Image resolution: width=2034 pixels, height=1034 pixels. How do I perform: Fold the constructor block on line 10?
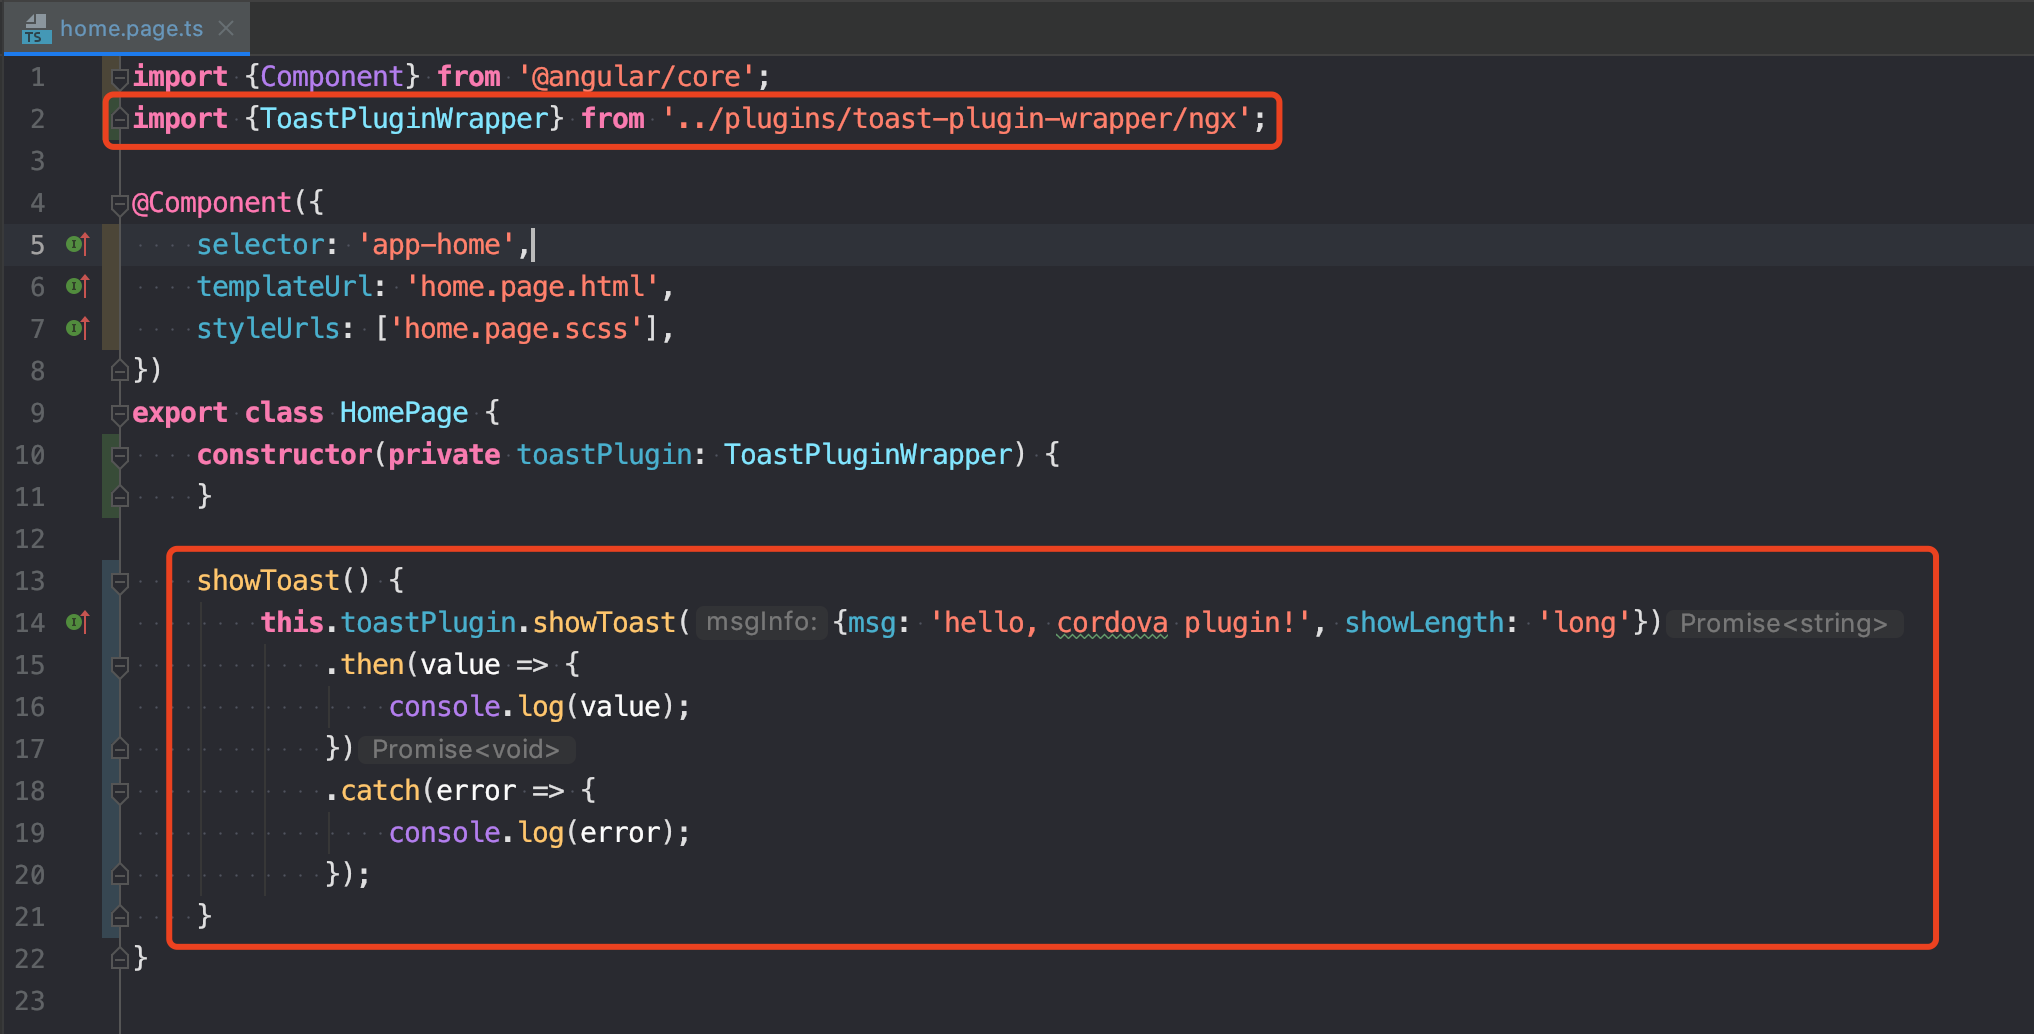point(120,455)
